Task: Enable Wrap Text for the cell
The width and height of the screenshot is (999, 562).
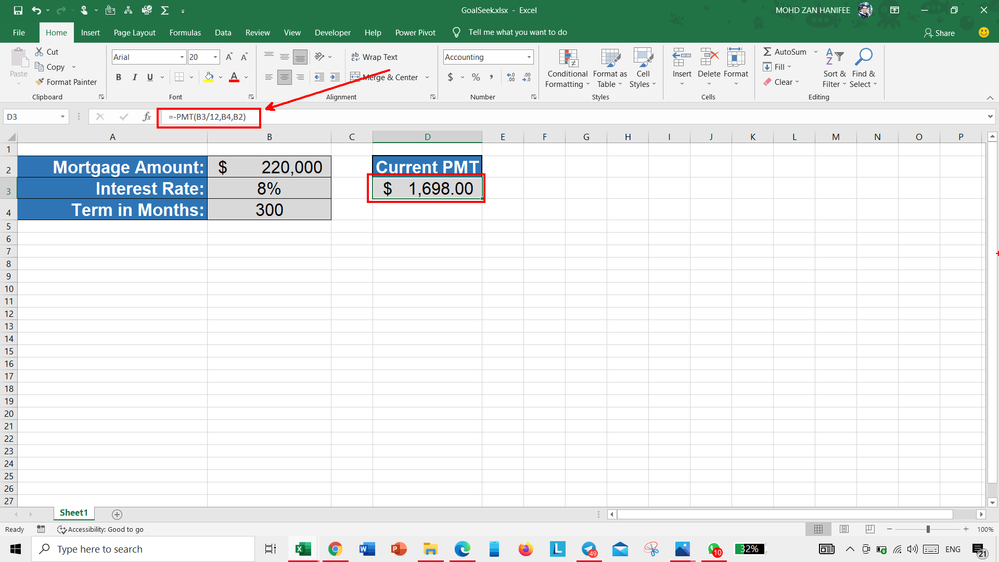Action: tap(375, 57)
